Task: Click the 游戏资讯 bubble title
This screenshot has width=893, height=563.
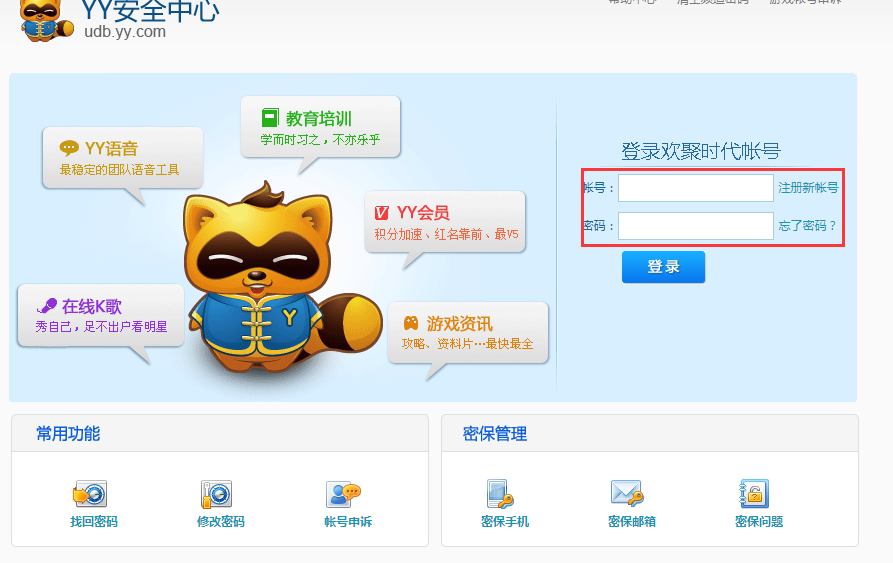Action: tap(459, 324)
